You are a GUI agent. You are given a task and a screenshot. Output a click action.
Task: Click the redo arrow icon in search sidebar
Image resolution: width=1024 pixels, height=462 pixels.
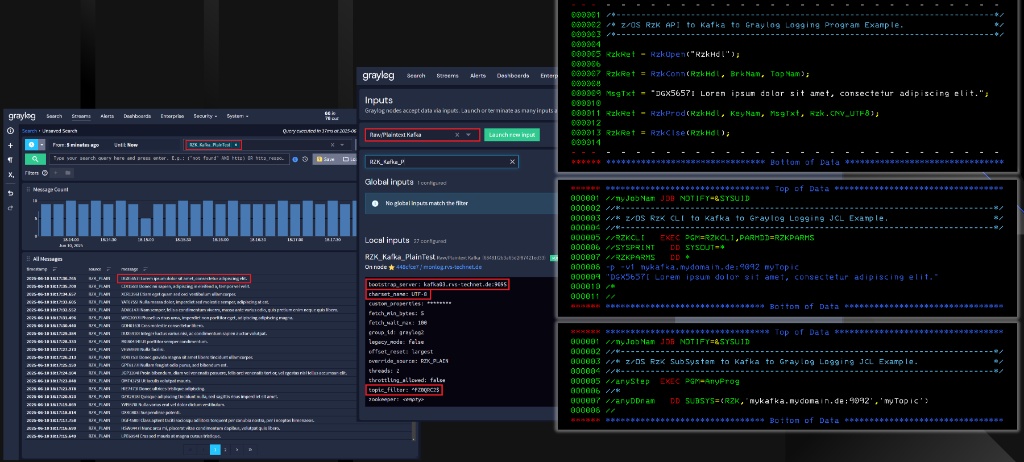click(10, 208)
